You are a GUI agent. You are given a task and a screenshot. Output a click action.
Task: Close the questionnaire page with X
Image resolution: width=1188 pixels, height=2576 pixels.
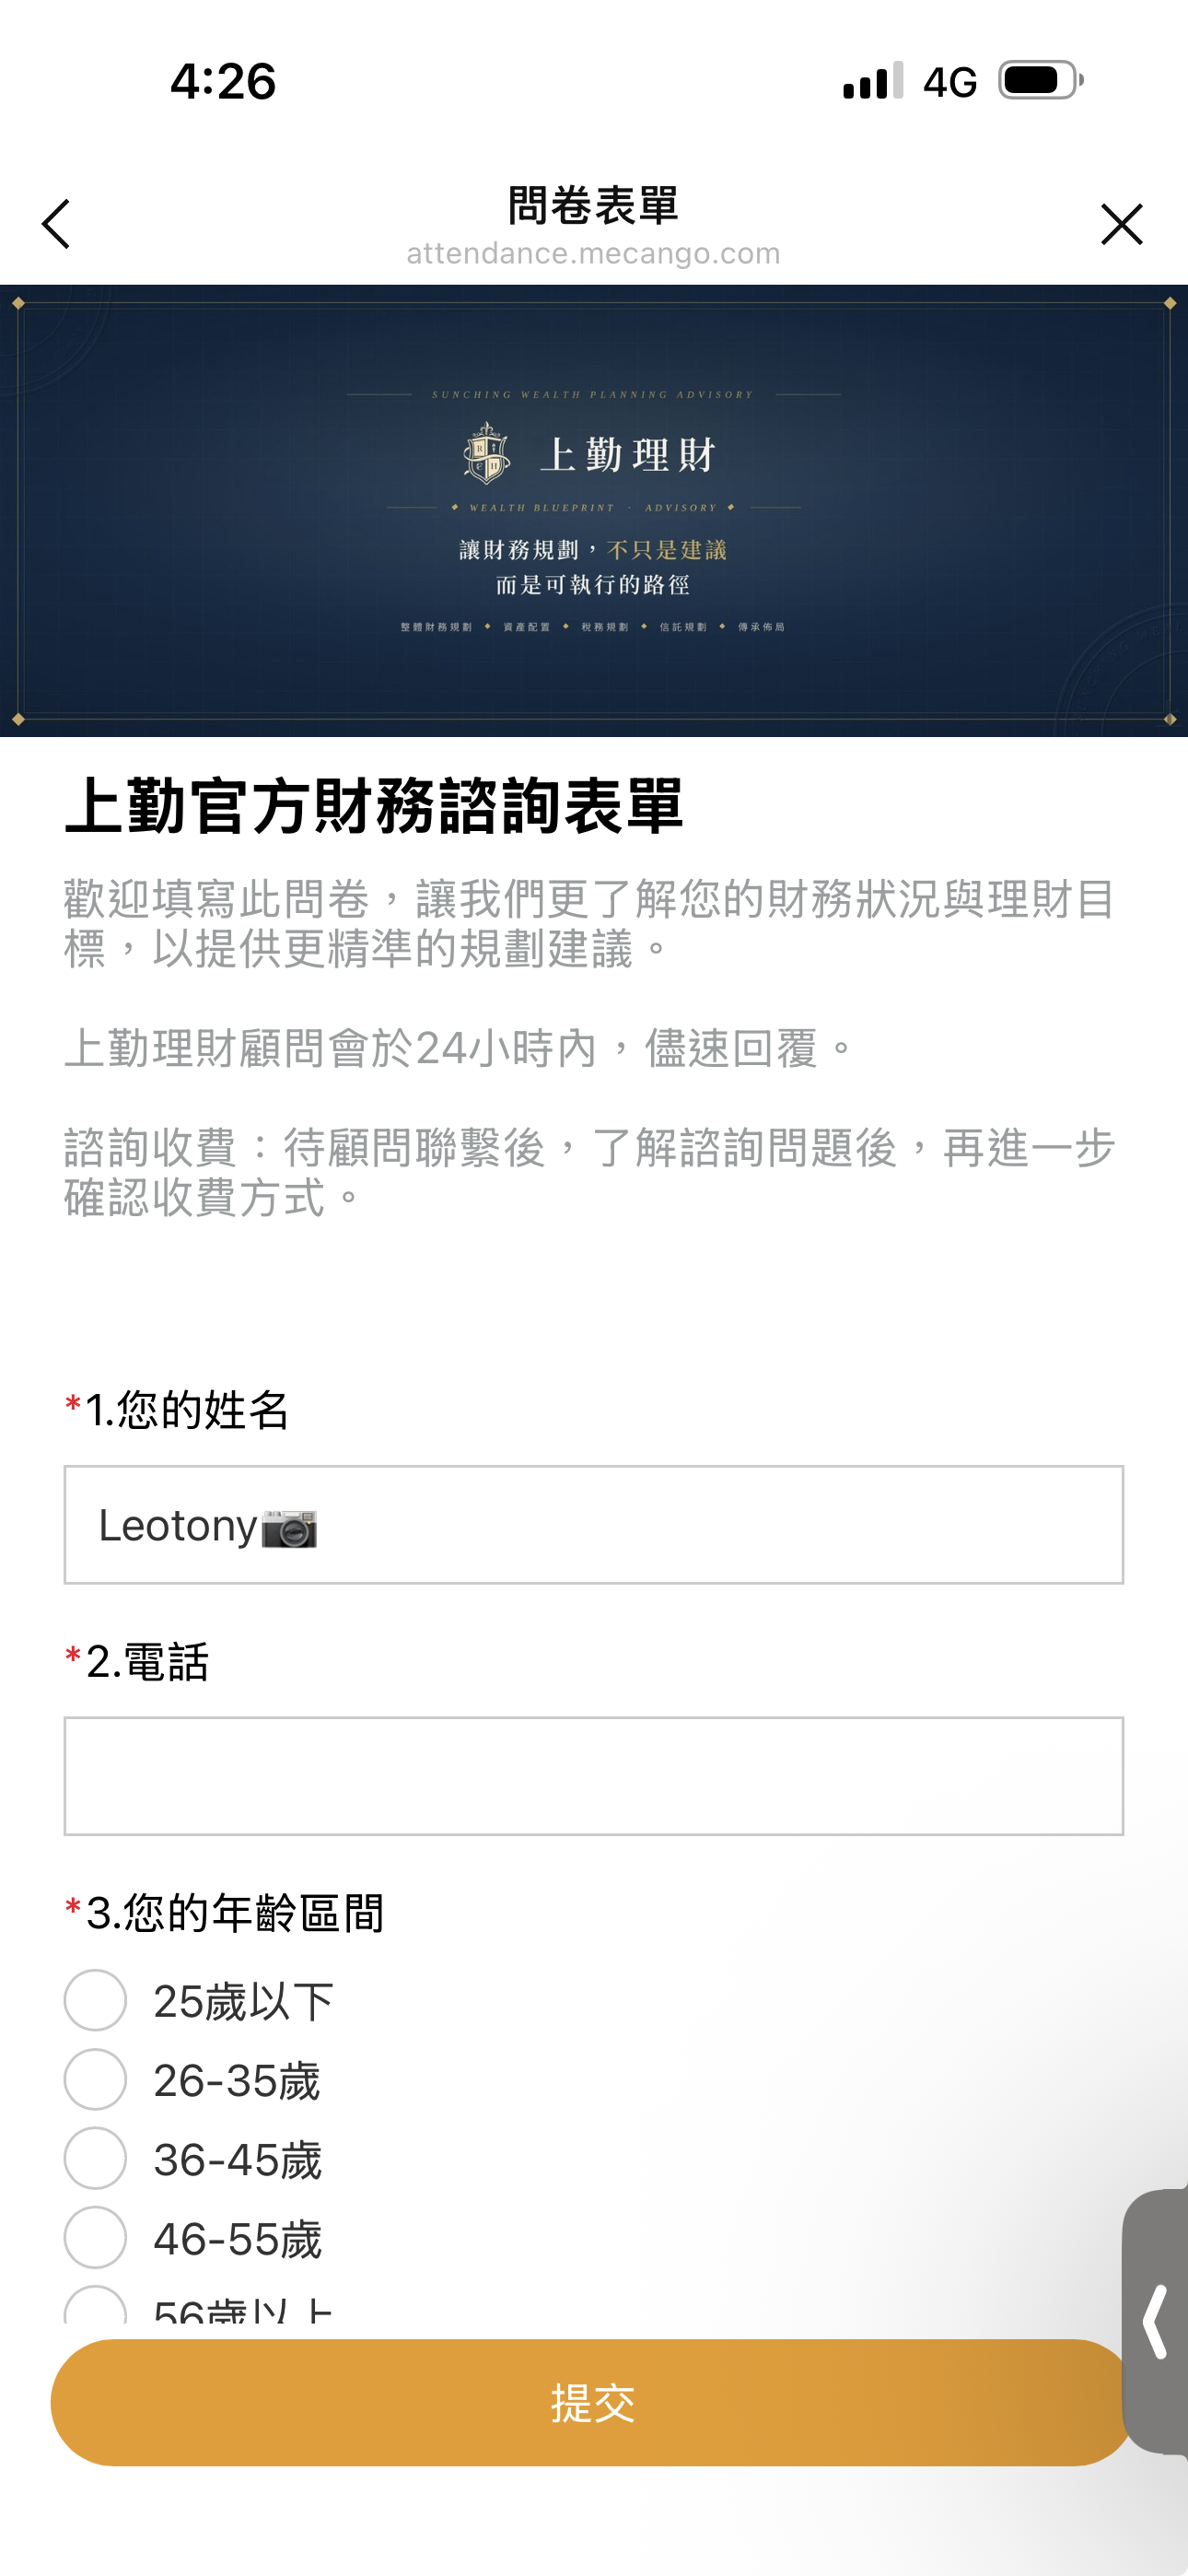[1121, 224]
